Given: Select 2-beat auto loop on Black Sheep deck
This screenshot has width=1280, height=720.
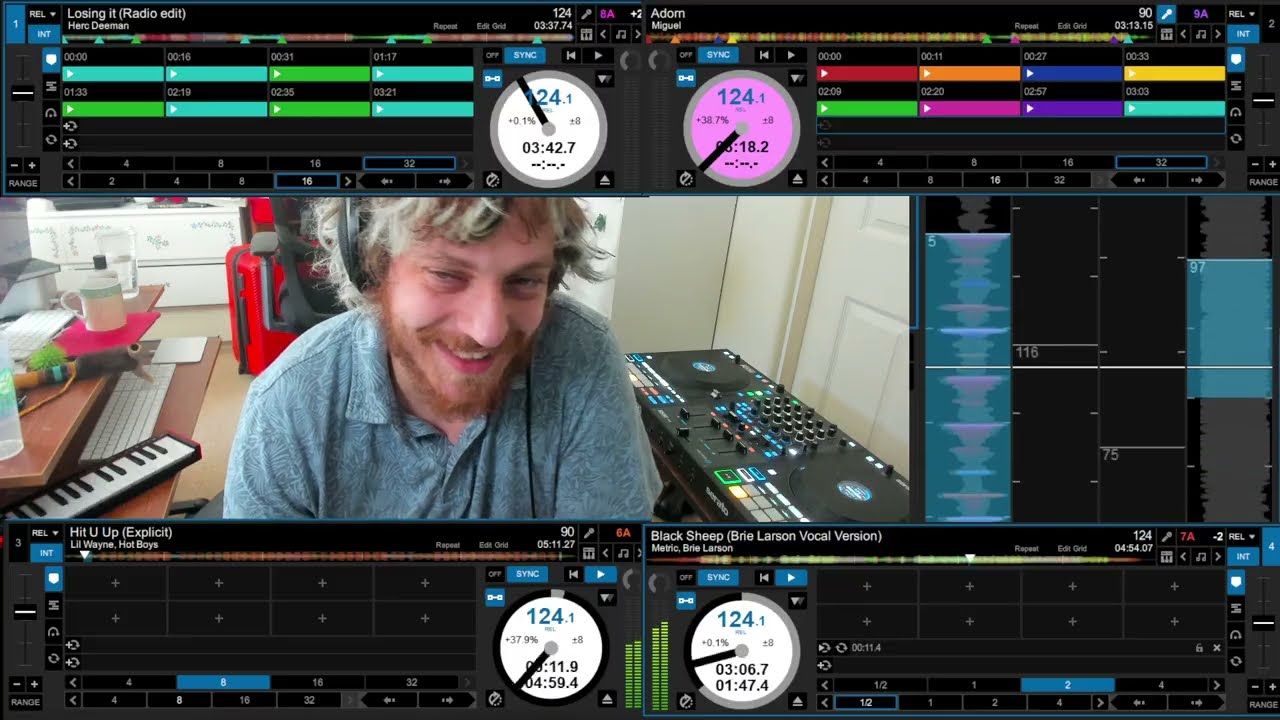Looking at the screenshot, I should coord(1067,685).
